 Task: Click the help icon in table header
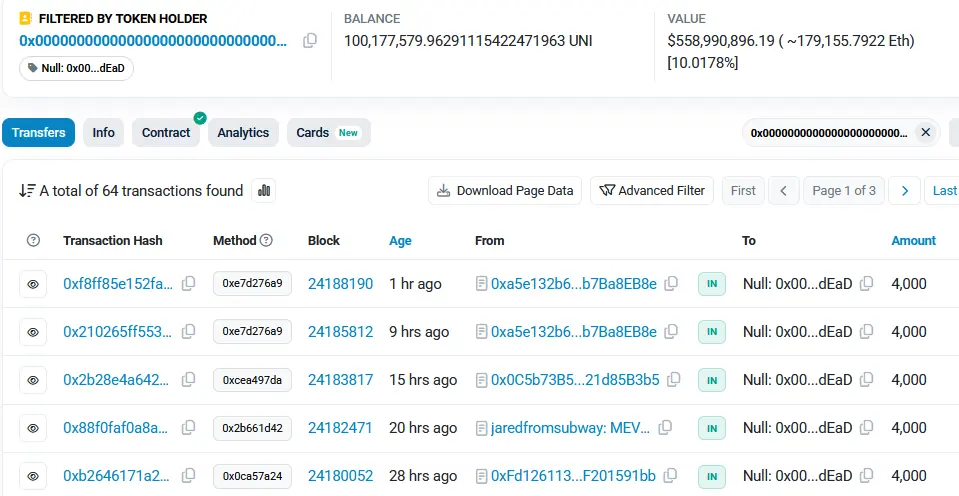pos(33,240)
